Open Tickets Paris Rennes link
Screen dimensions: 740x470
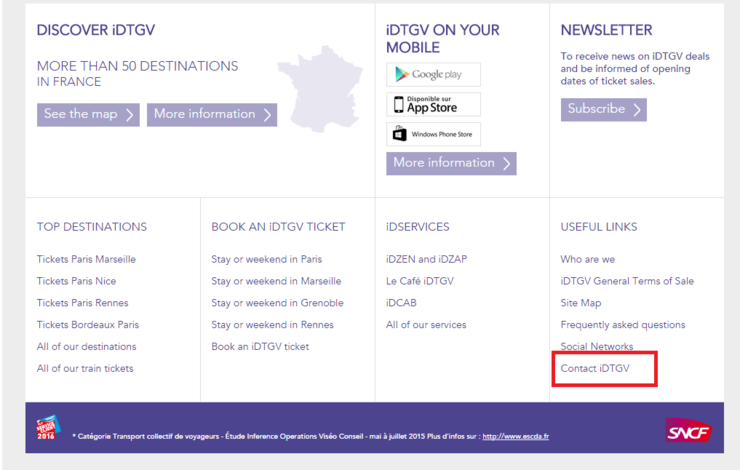[83, 302]
